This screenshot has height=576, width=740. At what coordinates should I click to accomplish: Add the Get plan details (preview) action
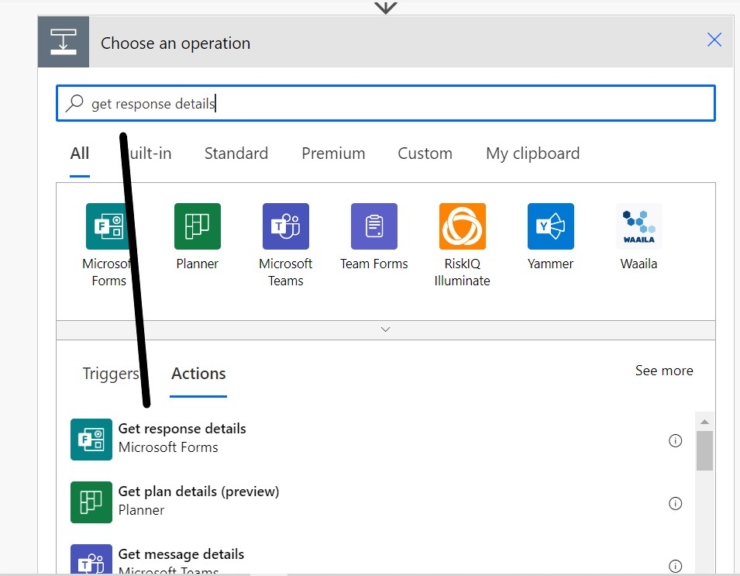[x=198, y=500]
